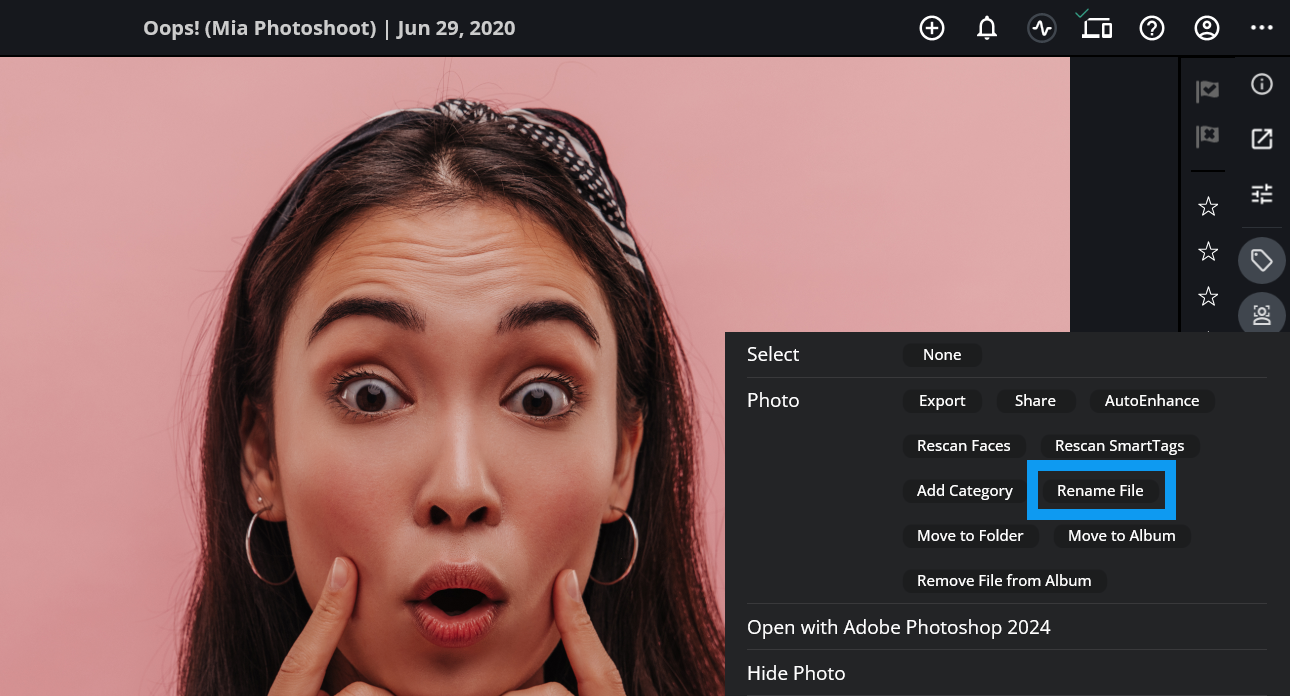Set rating with the top star
The height and width of the screenshot is (696, 1290).
tap(1208, 207)
